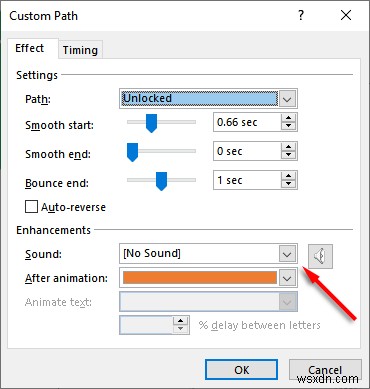Enable the Auto-reverse checkbox

[x=31, y=207]
